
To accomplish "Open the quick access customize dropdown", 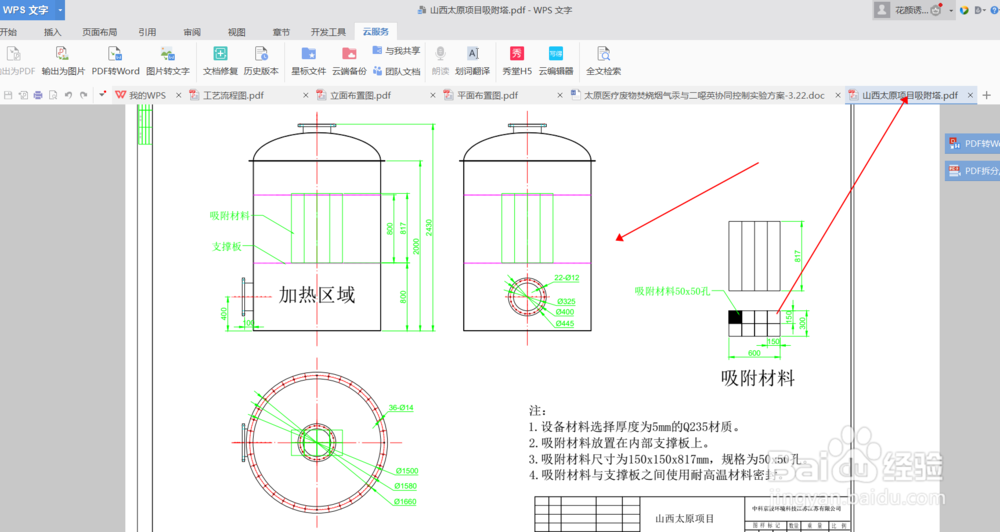I will (x=102, y=95).
